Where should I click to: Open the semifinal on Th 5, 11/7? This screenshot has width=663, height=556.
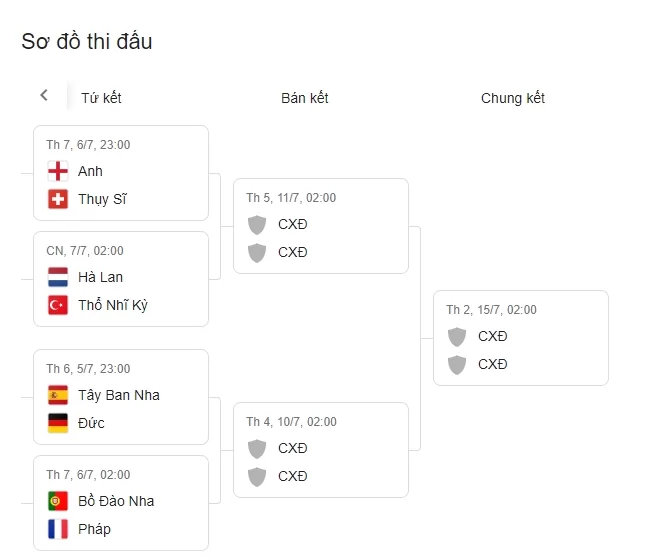point(320,225)
